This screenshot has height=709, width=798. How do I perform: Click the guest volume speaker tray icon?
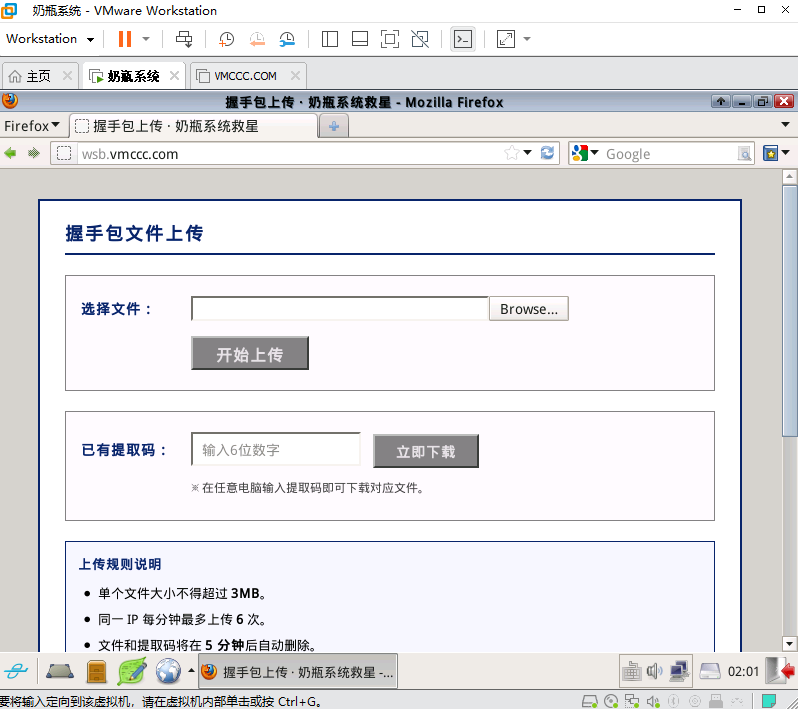(654, 671)
